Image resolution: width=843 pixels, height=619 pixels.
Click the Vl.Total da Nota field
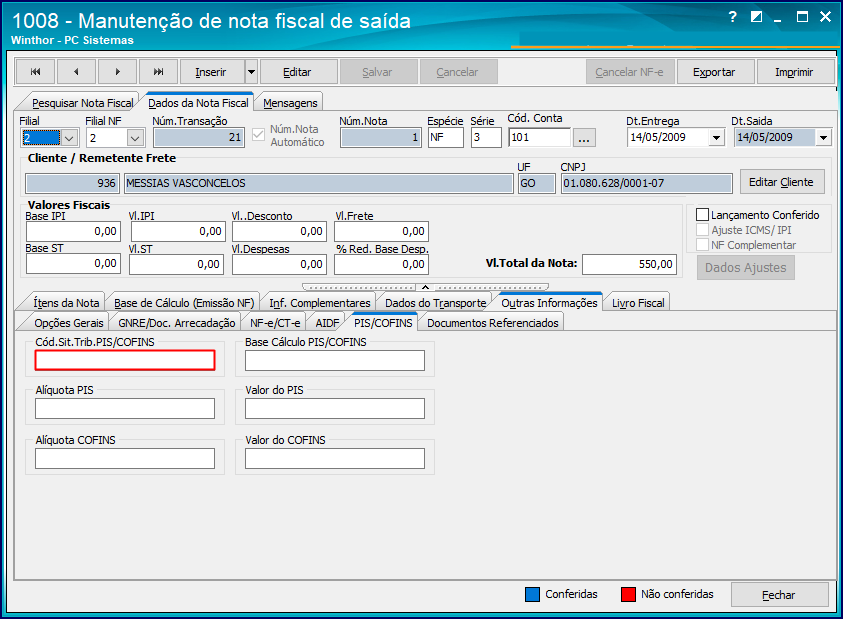coord(629,264)
